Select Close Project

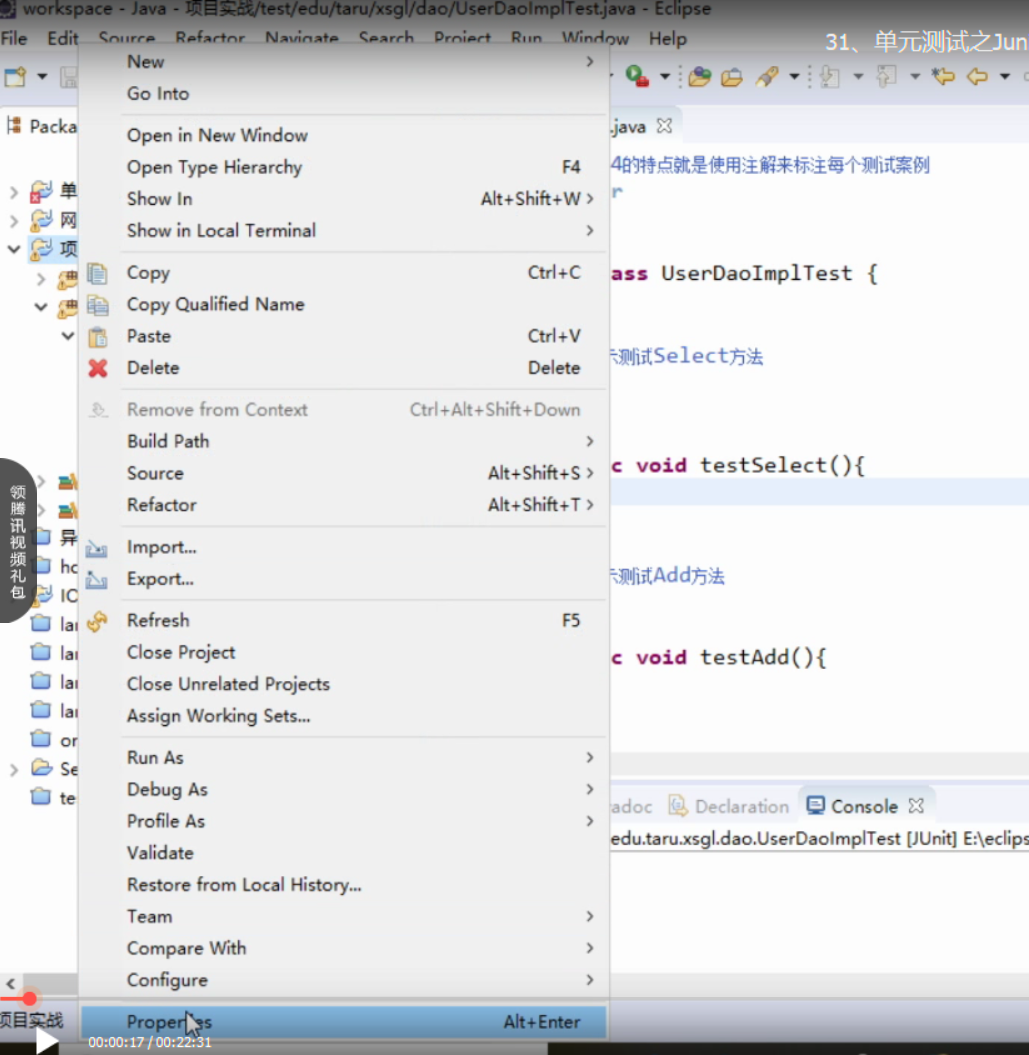[x=343, y=652]
